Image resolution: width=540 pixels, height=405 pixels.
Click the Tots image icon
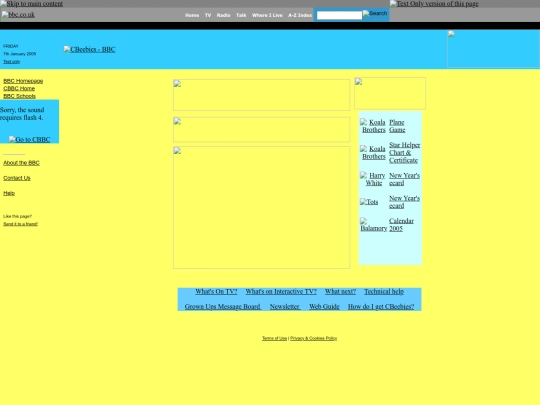[x=369, y=202]
